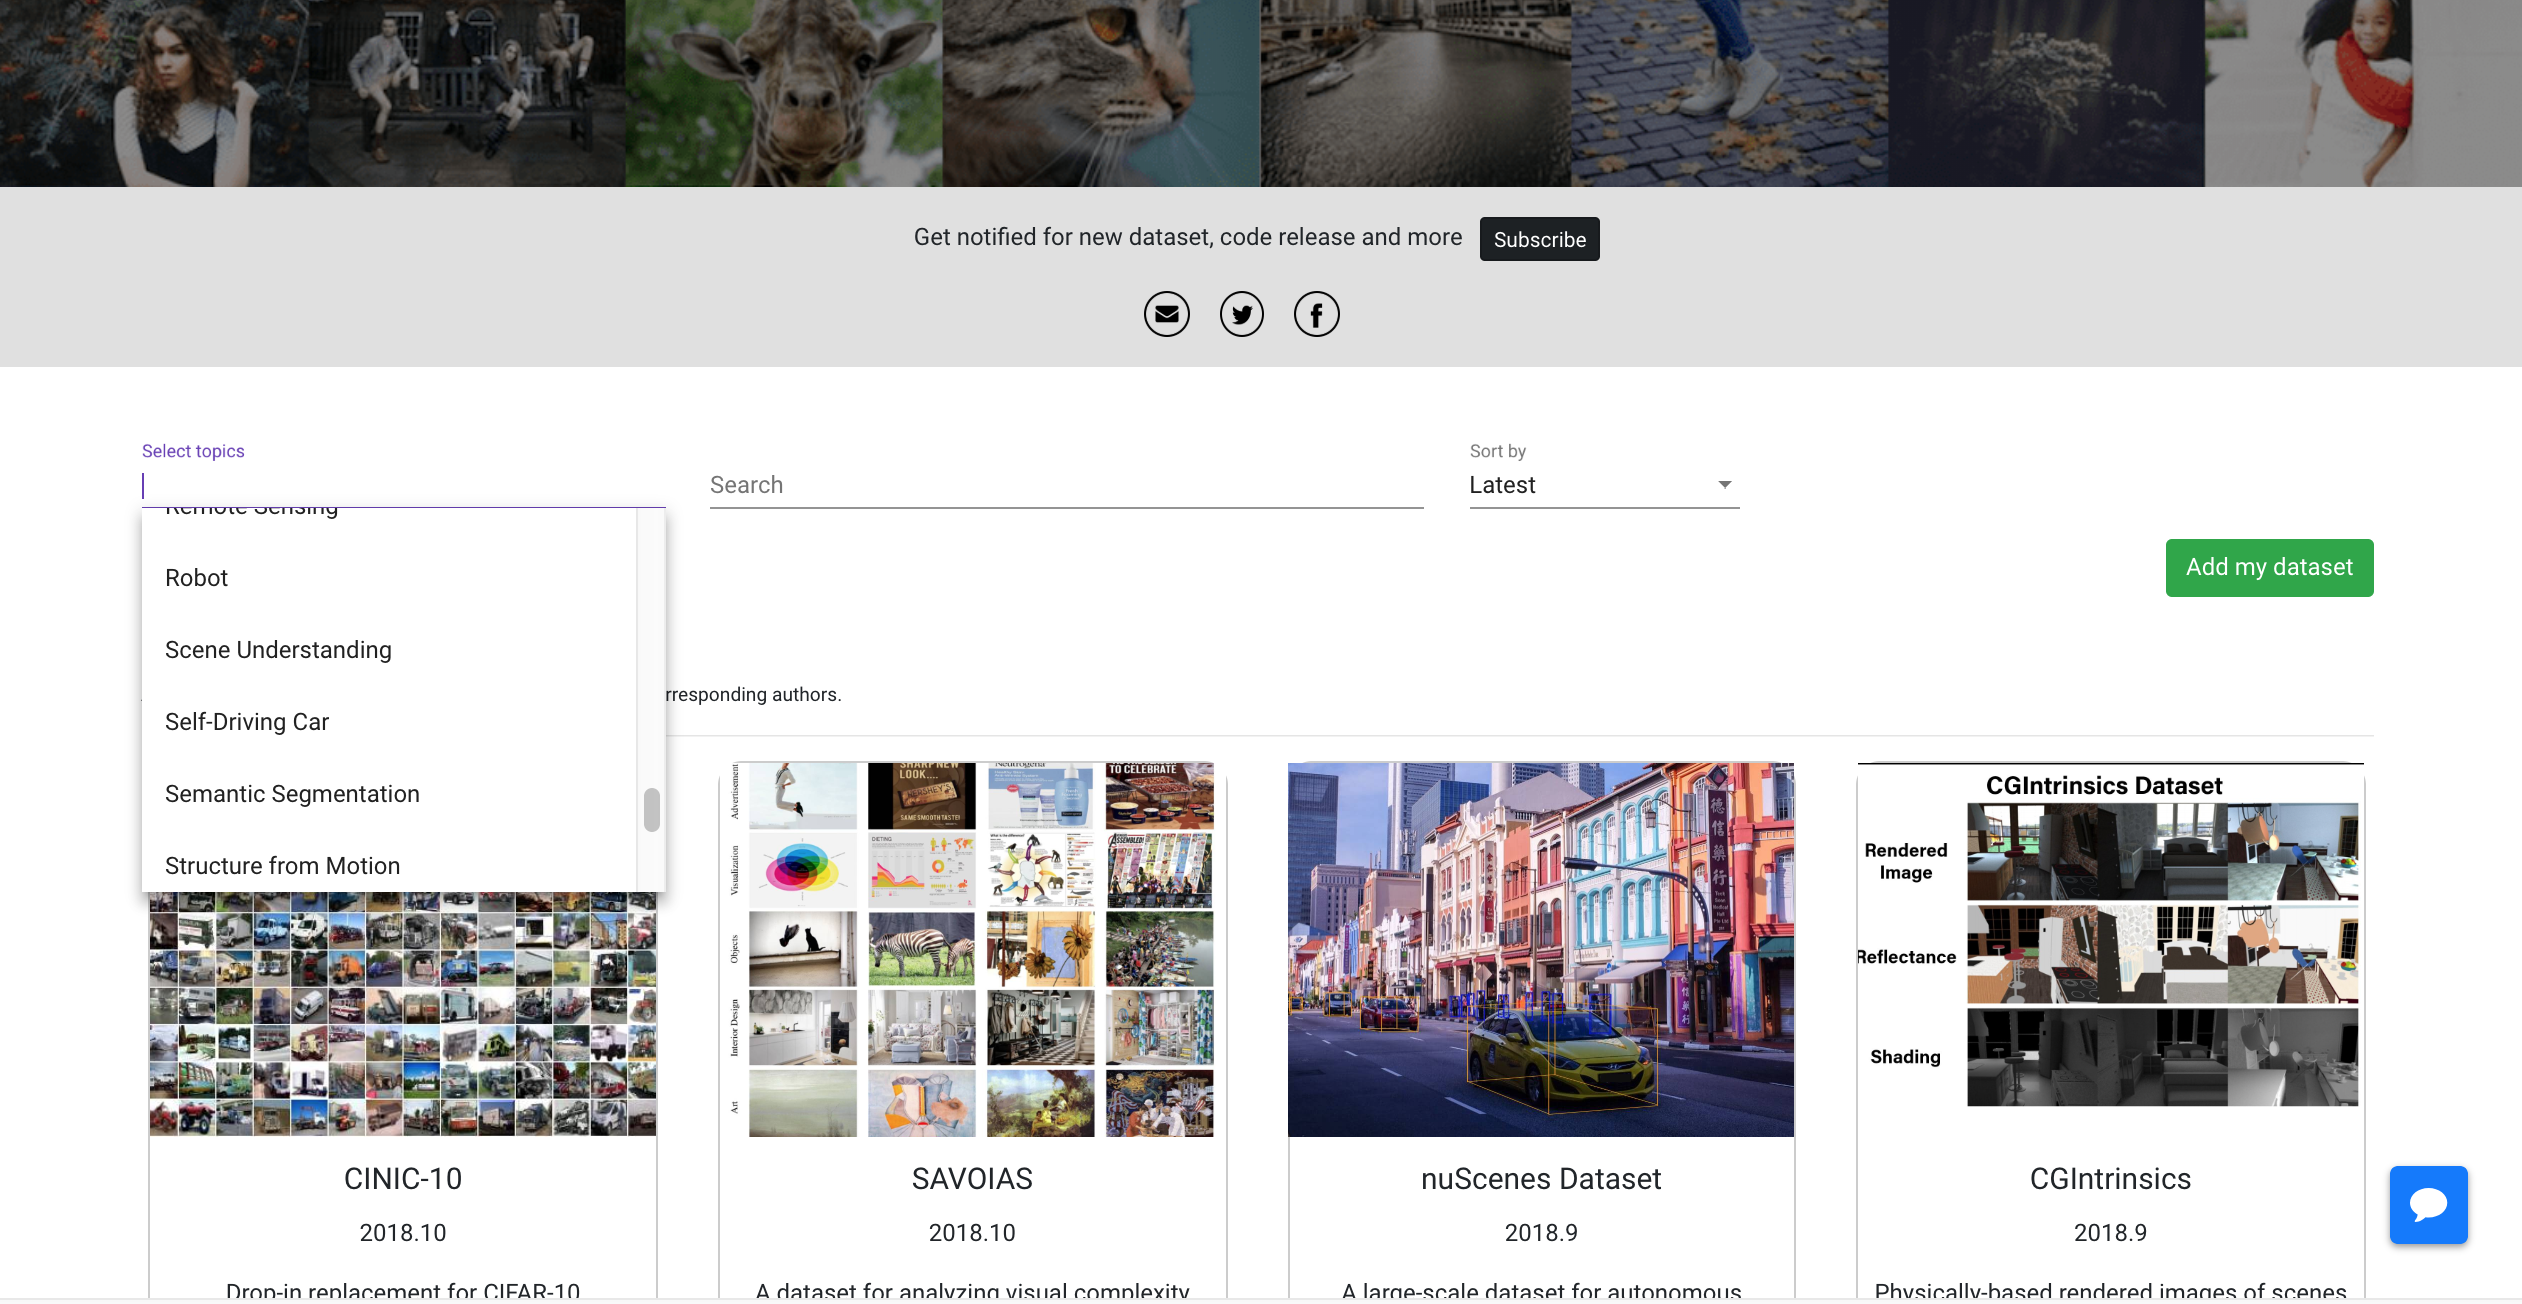Expand the Select topics dropdown list
Image resolution: width=2522 pixels, height=1304 pixels.
point(400,485)
